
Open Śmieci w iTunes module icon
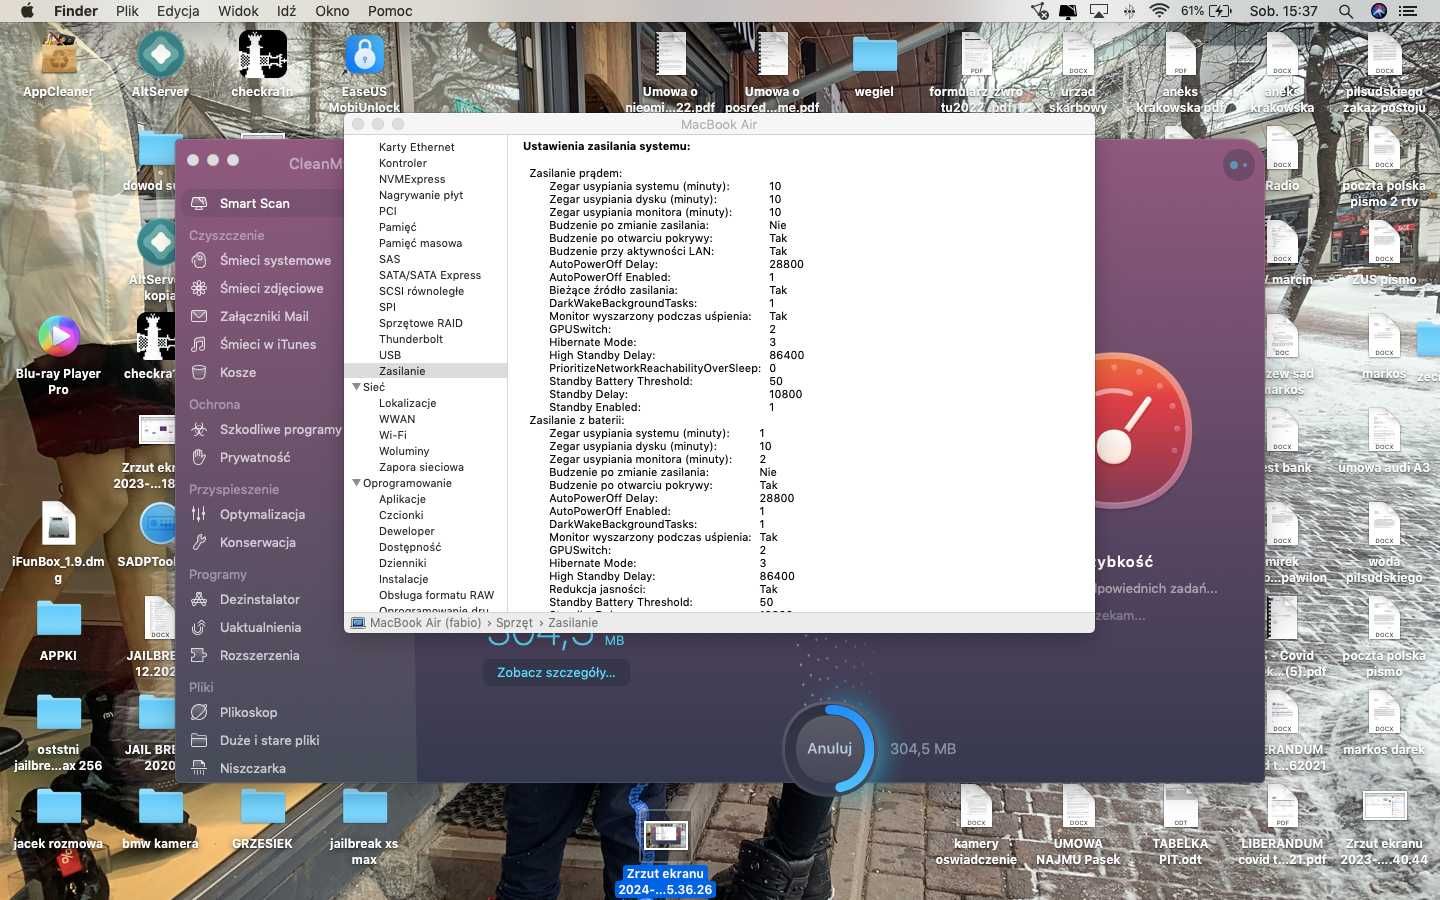tap(199, 344)
